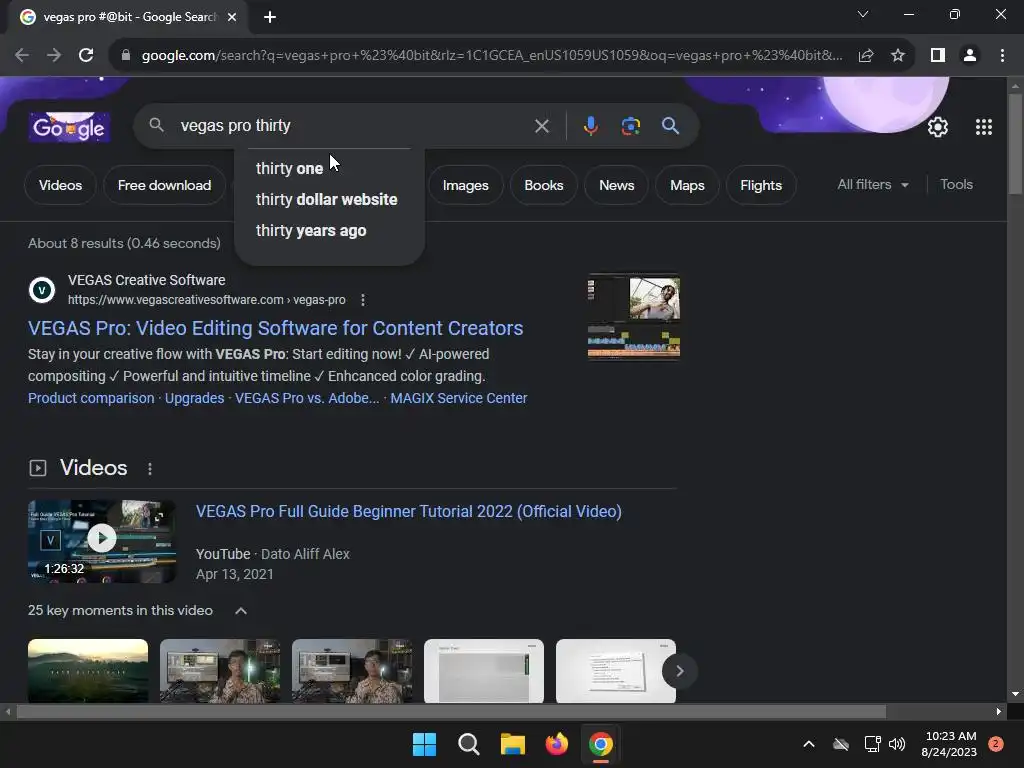Screen dimensions: 1024x768
Task: Filter results by Flights
Action: tap(761, 185)
